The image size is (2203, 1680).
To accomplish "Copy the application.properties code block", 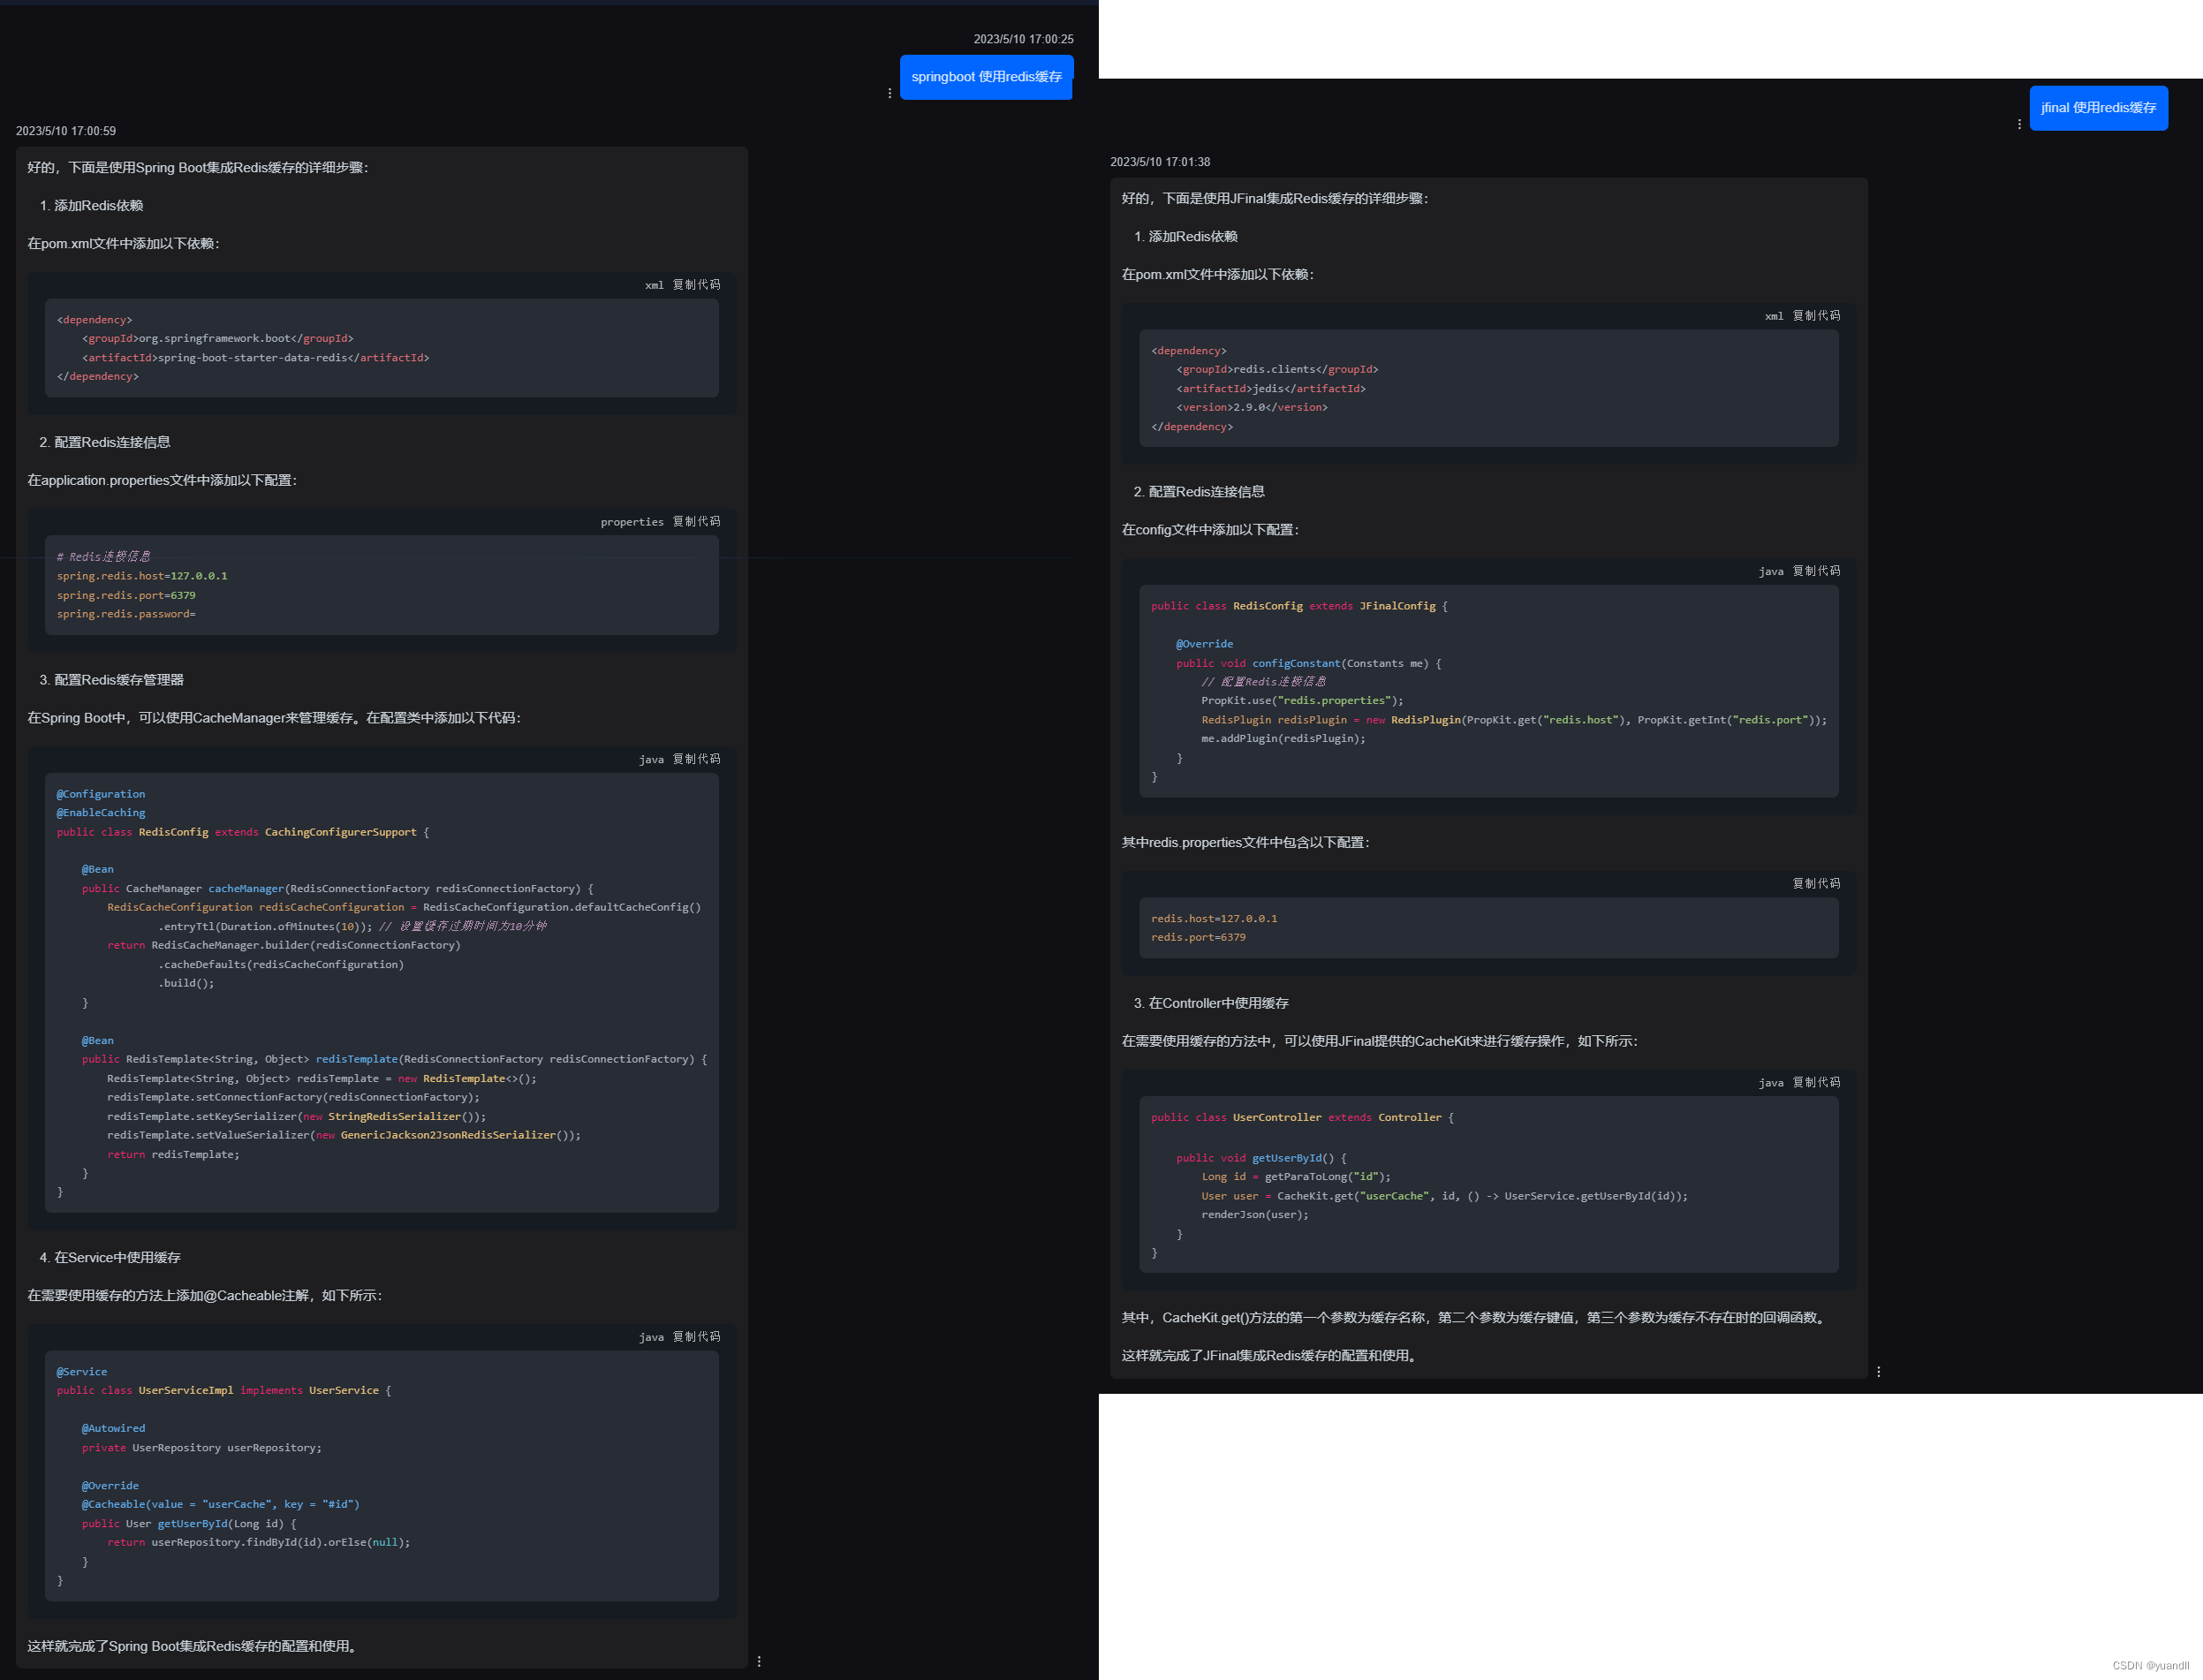I will (x=696, y=522).
